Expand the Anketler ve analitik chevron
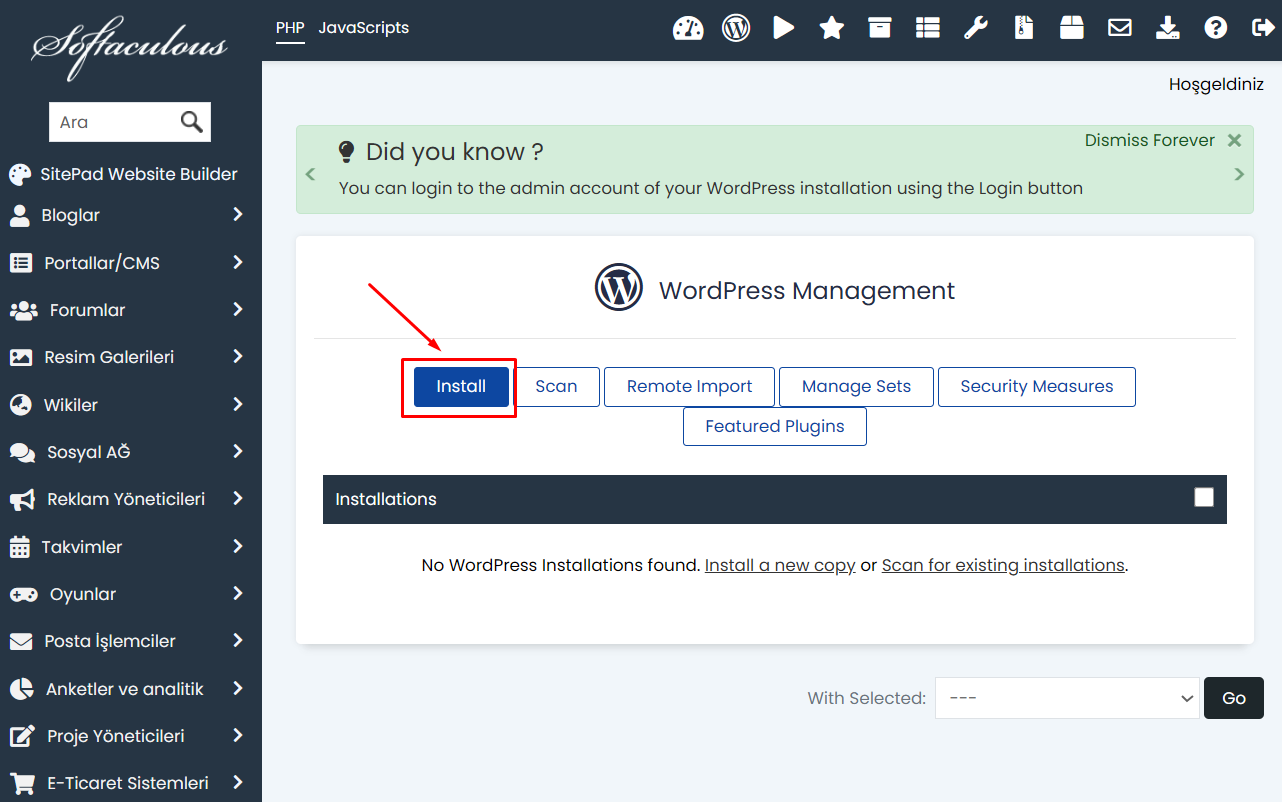 238,689
